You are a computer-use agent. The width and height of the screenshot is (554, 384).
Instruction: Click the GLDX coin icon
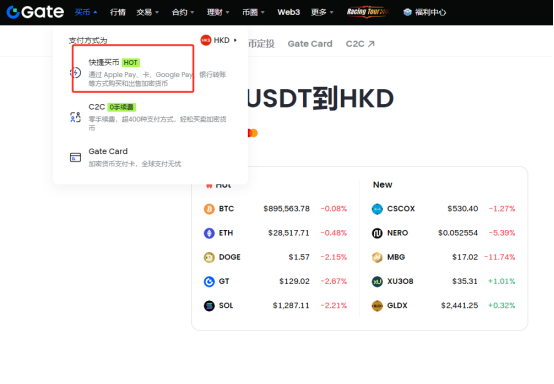377,306
